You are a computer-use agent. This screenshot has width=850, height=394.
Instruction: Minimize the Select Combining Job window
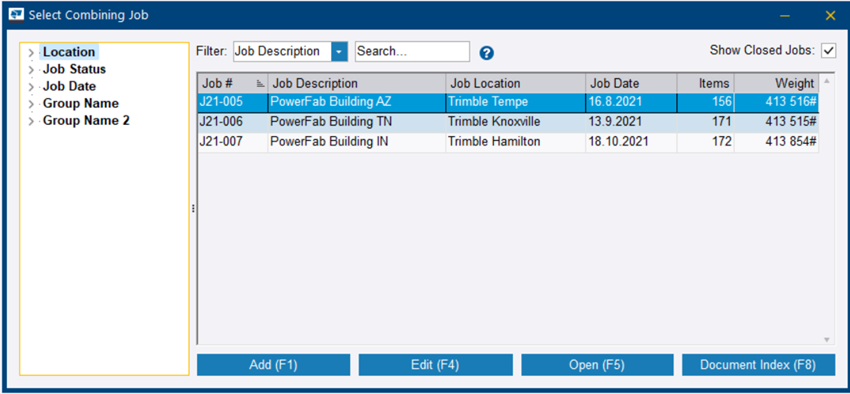(784, 16)
